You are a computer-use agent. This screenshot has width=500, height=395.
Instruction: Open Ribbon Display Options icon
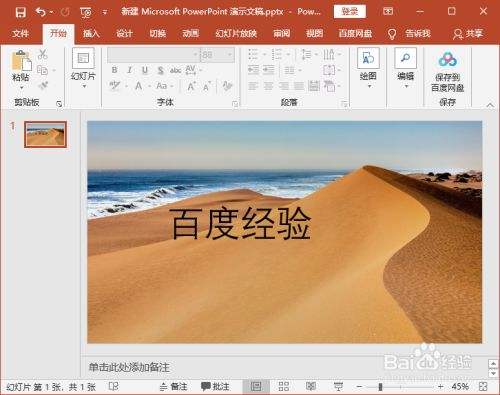pyautogui.click(x=388, y=12)
